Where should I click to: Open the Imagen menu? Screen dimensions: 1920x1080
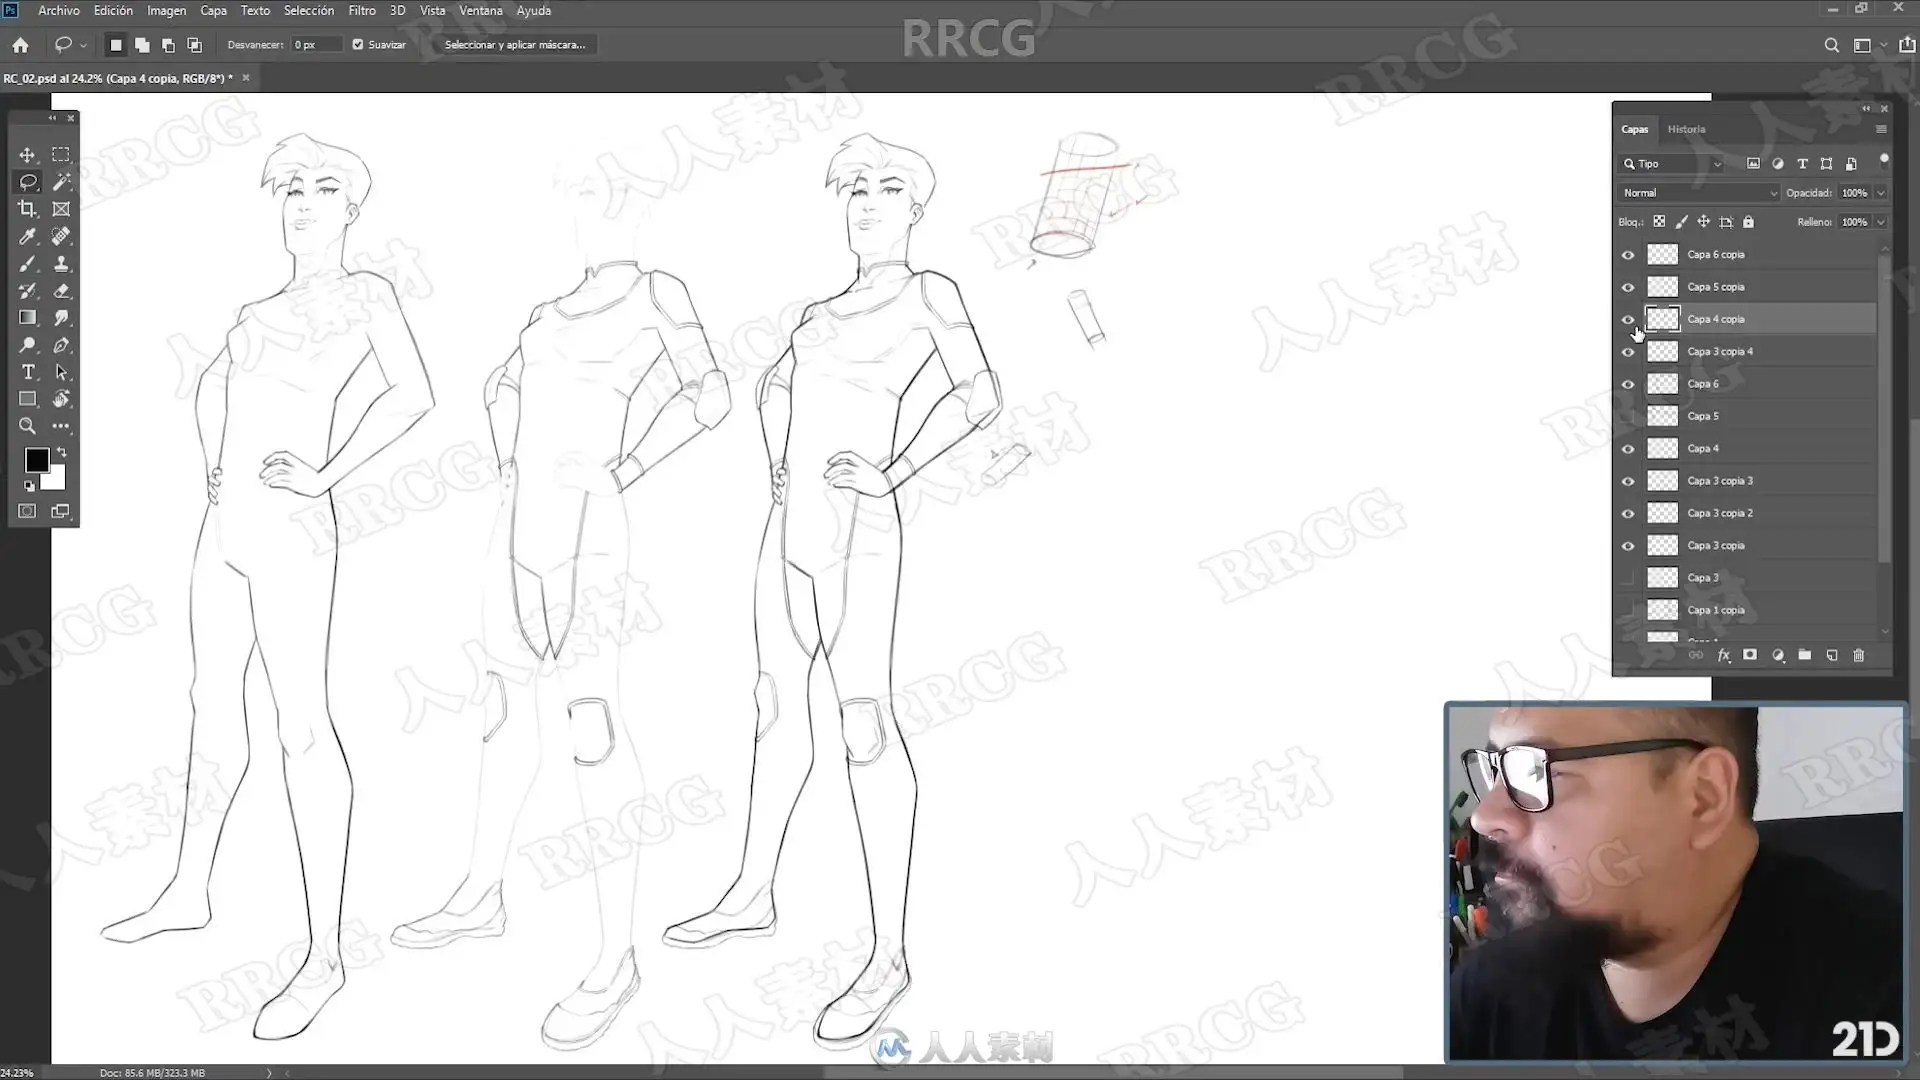pyautogui.click(x=166, y=10)
